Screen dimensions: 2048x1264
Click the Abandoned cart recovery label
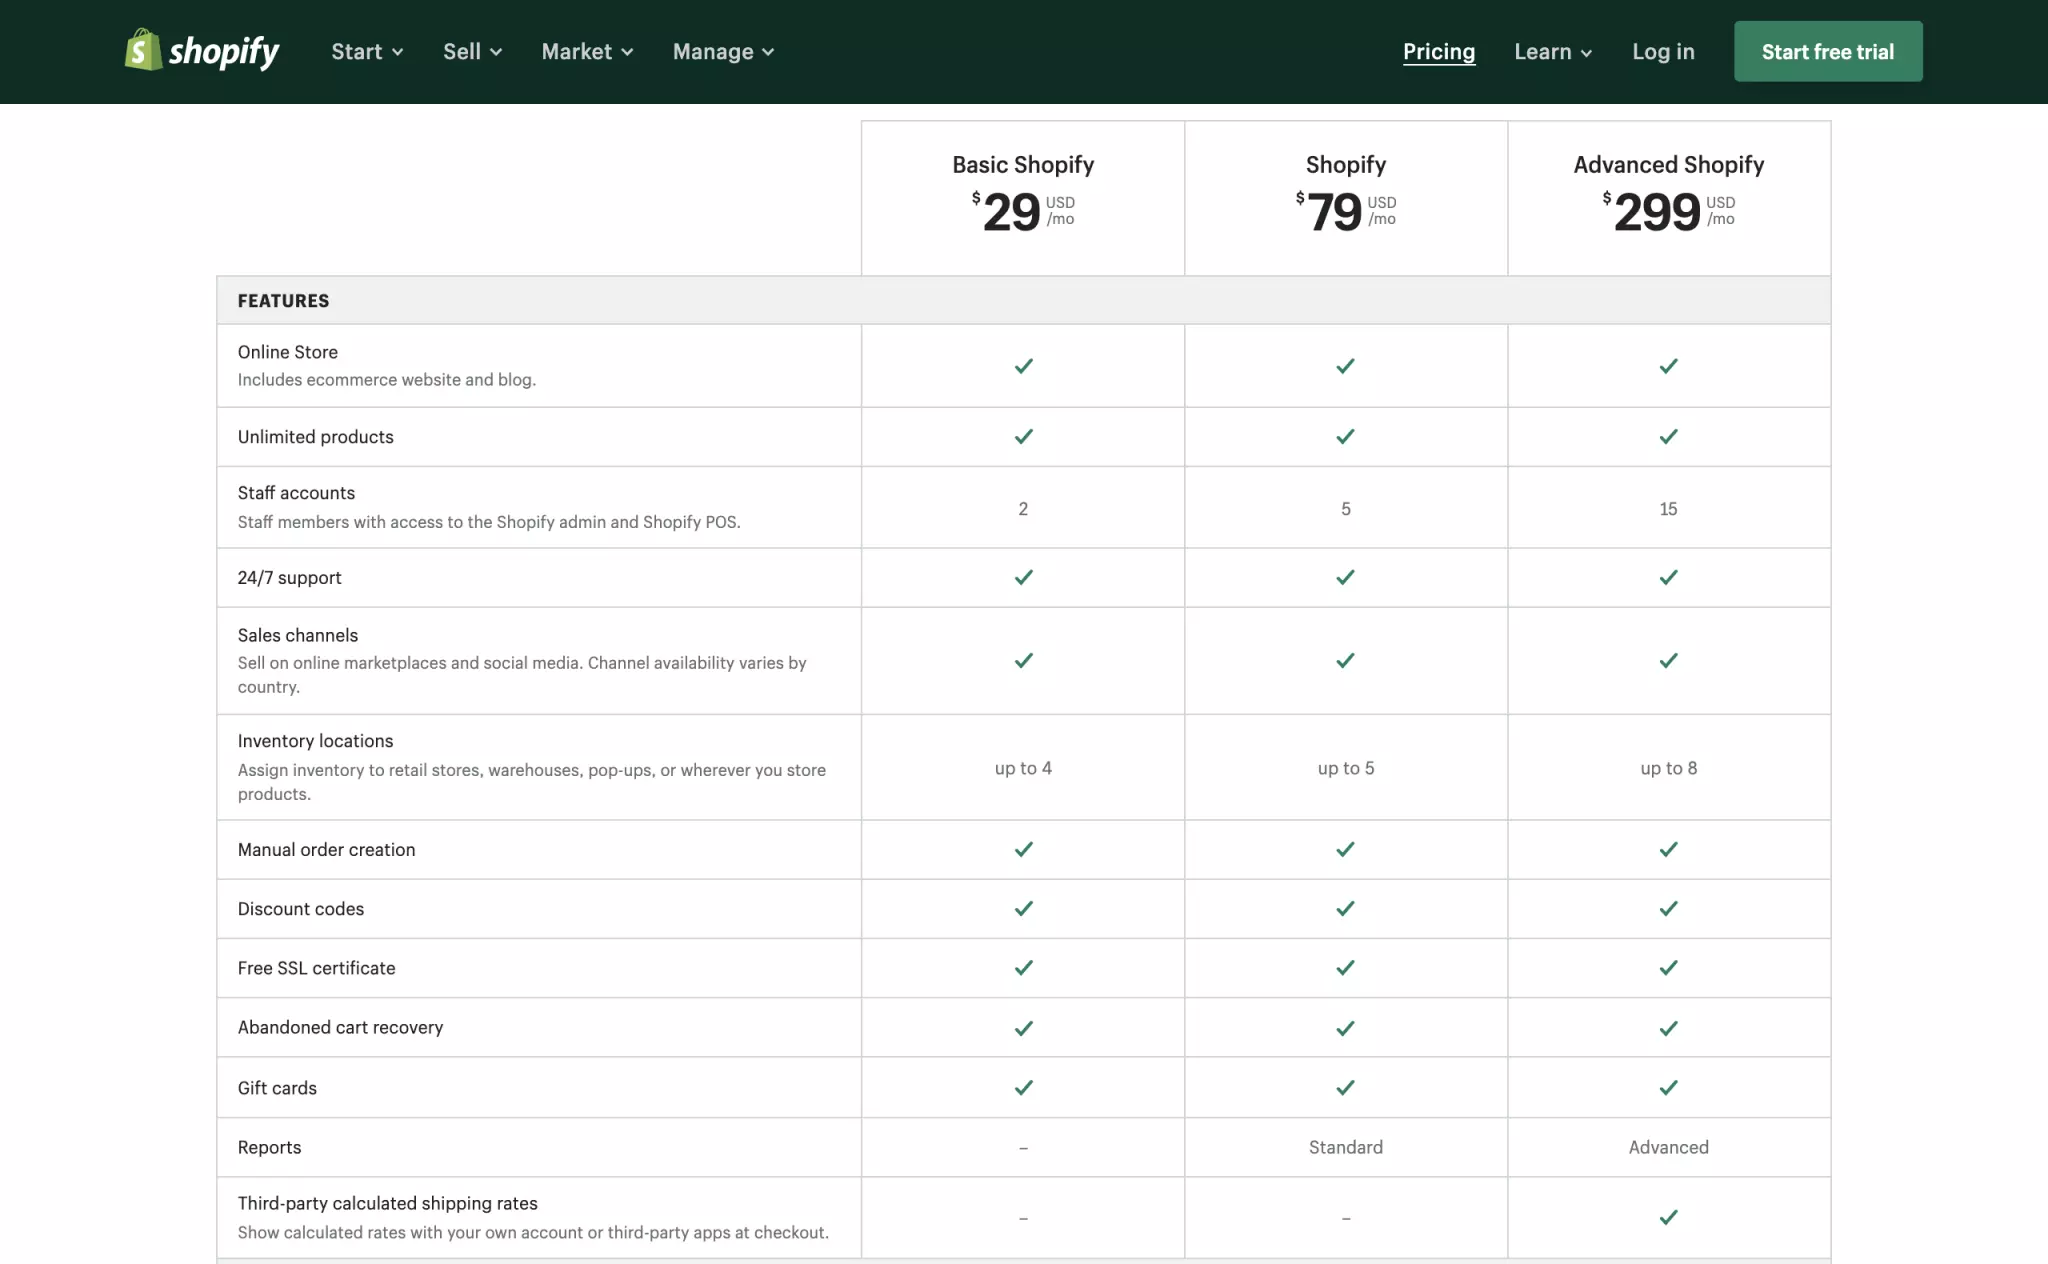click(340, 1028)
